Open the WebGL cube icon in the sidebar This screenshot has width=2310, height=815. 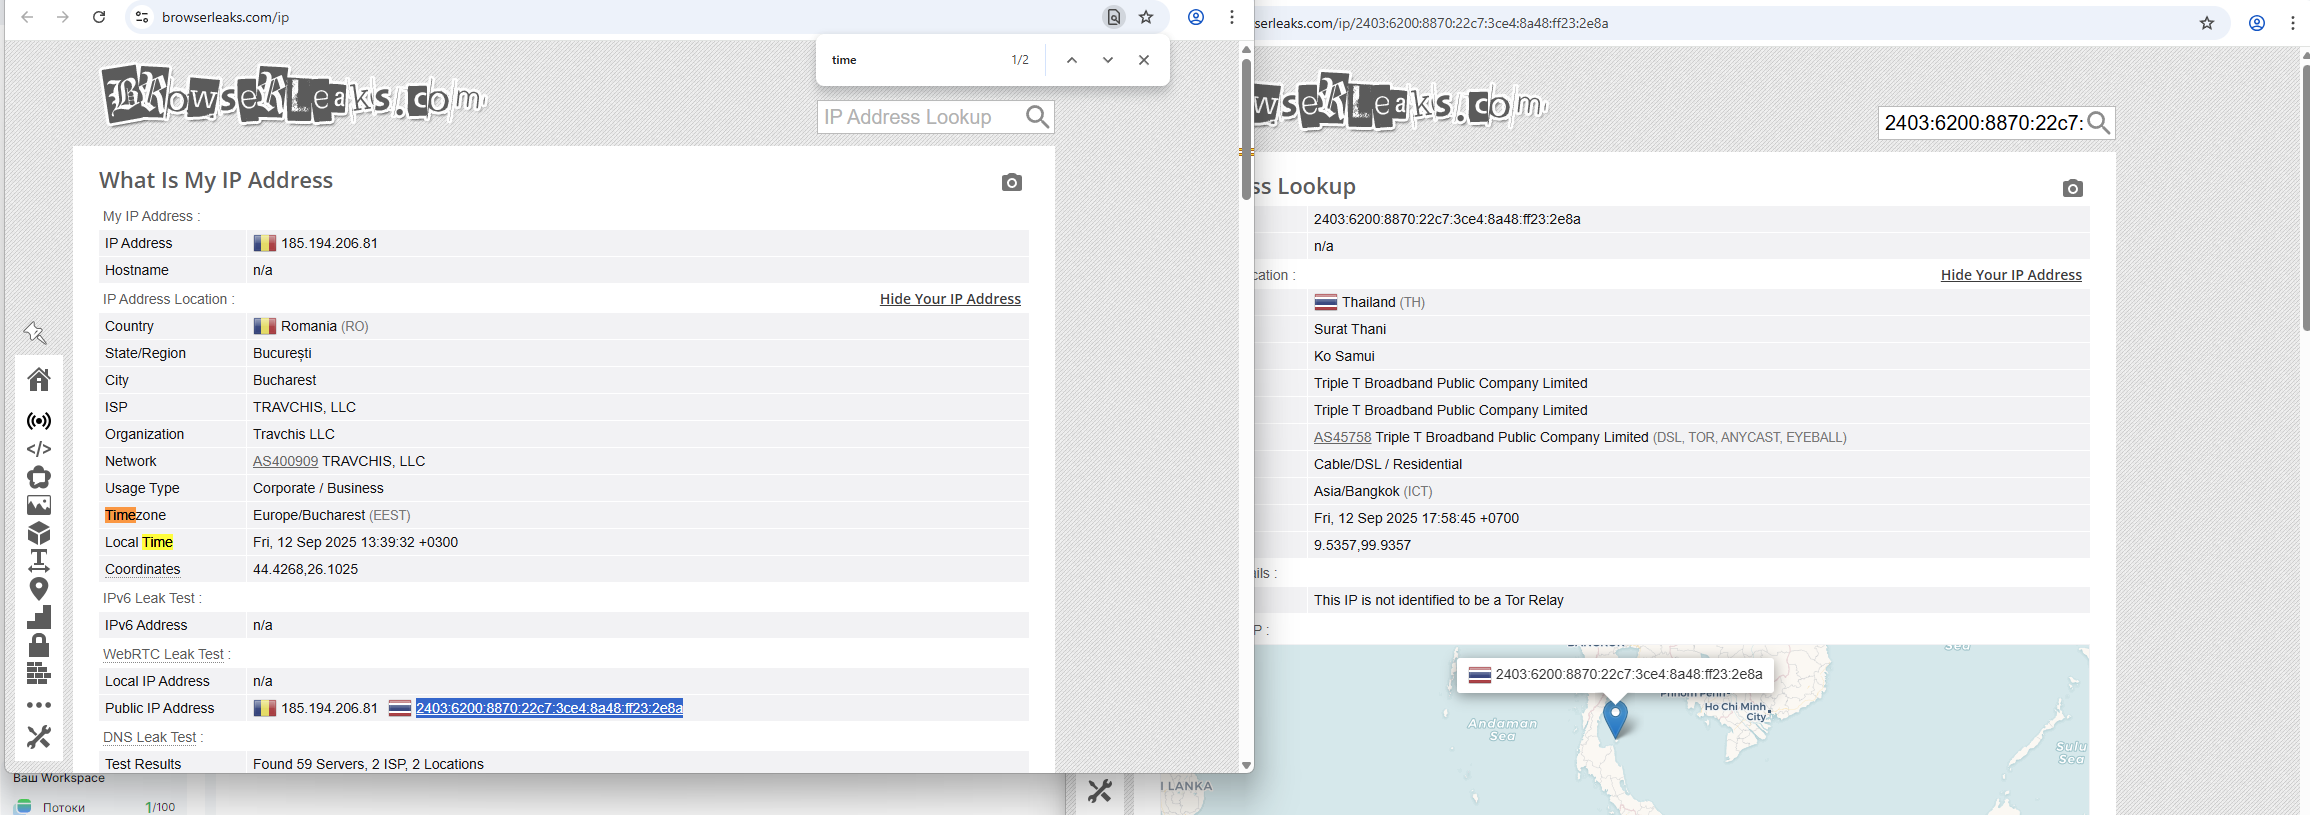39,532
